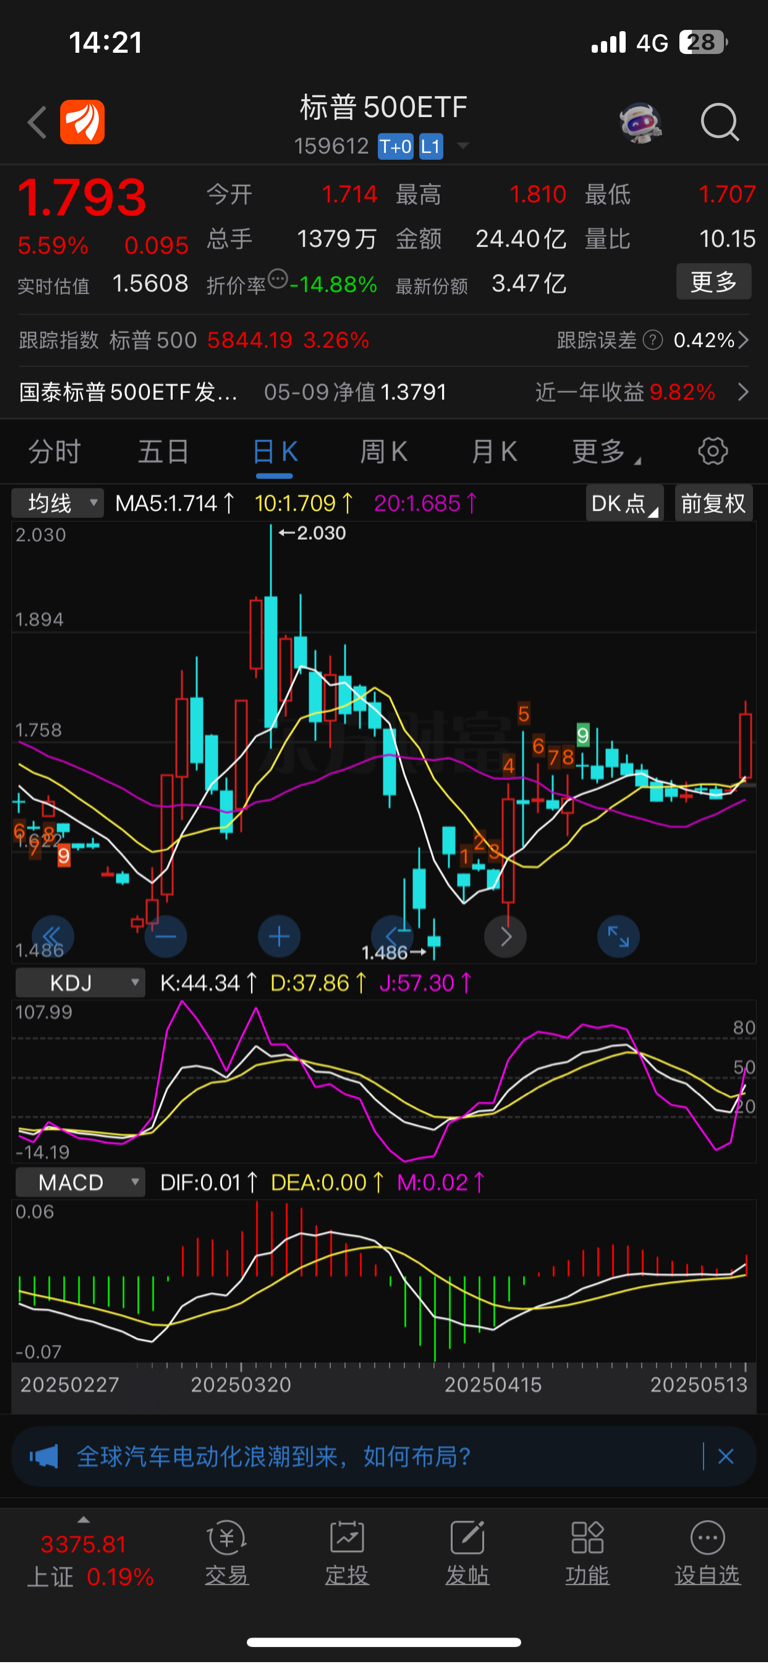
Task: Open 更多 chart period dropdown
Action: (x=606, y=452)
